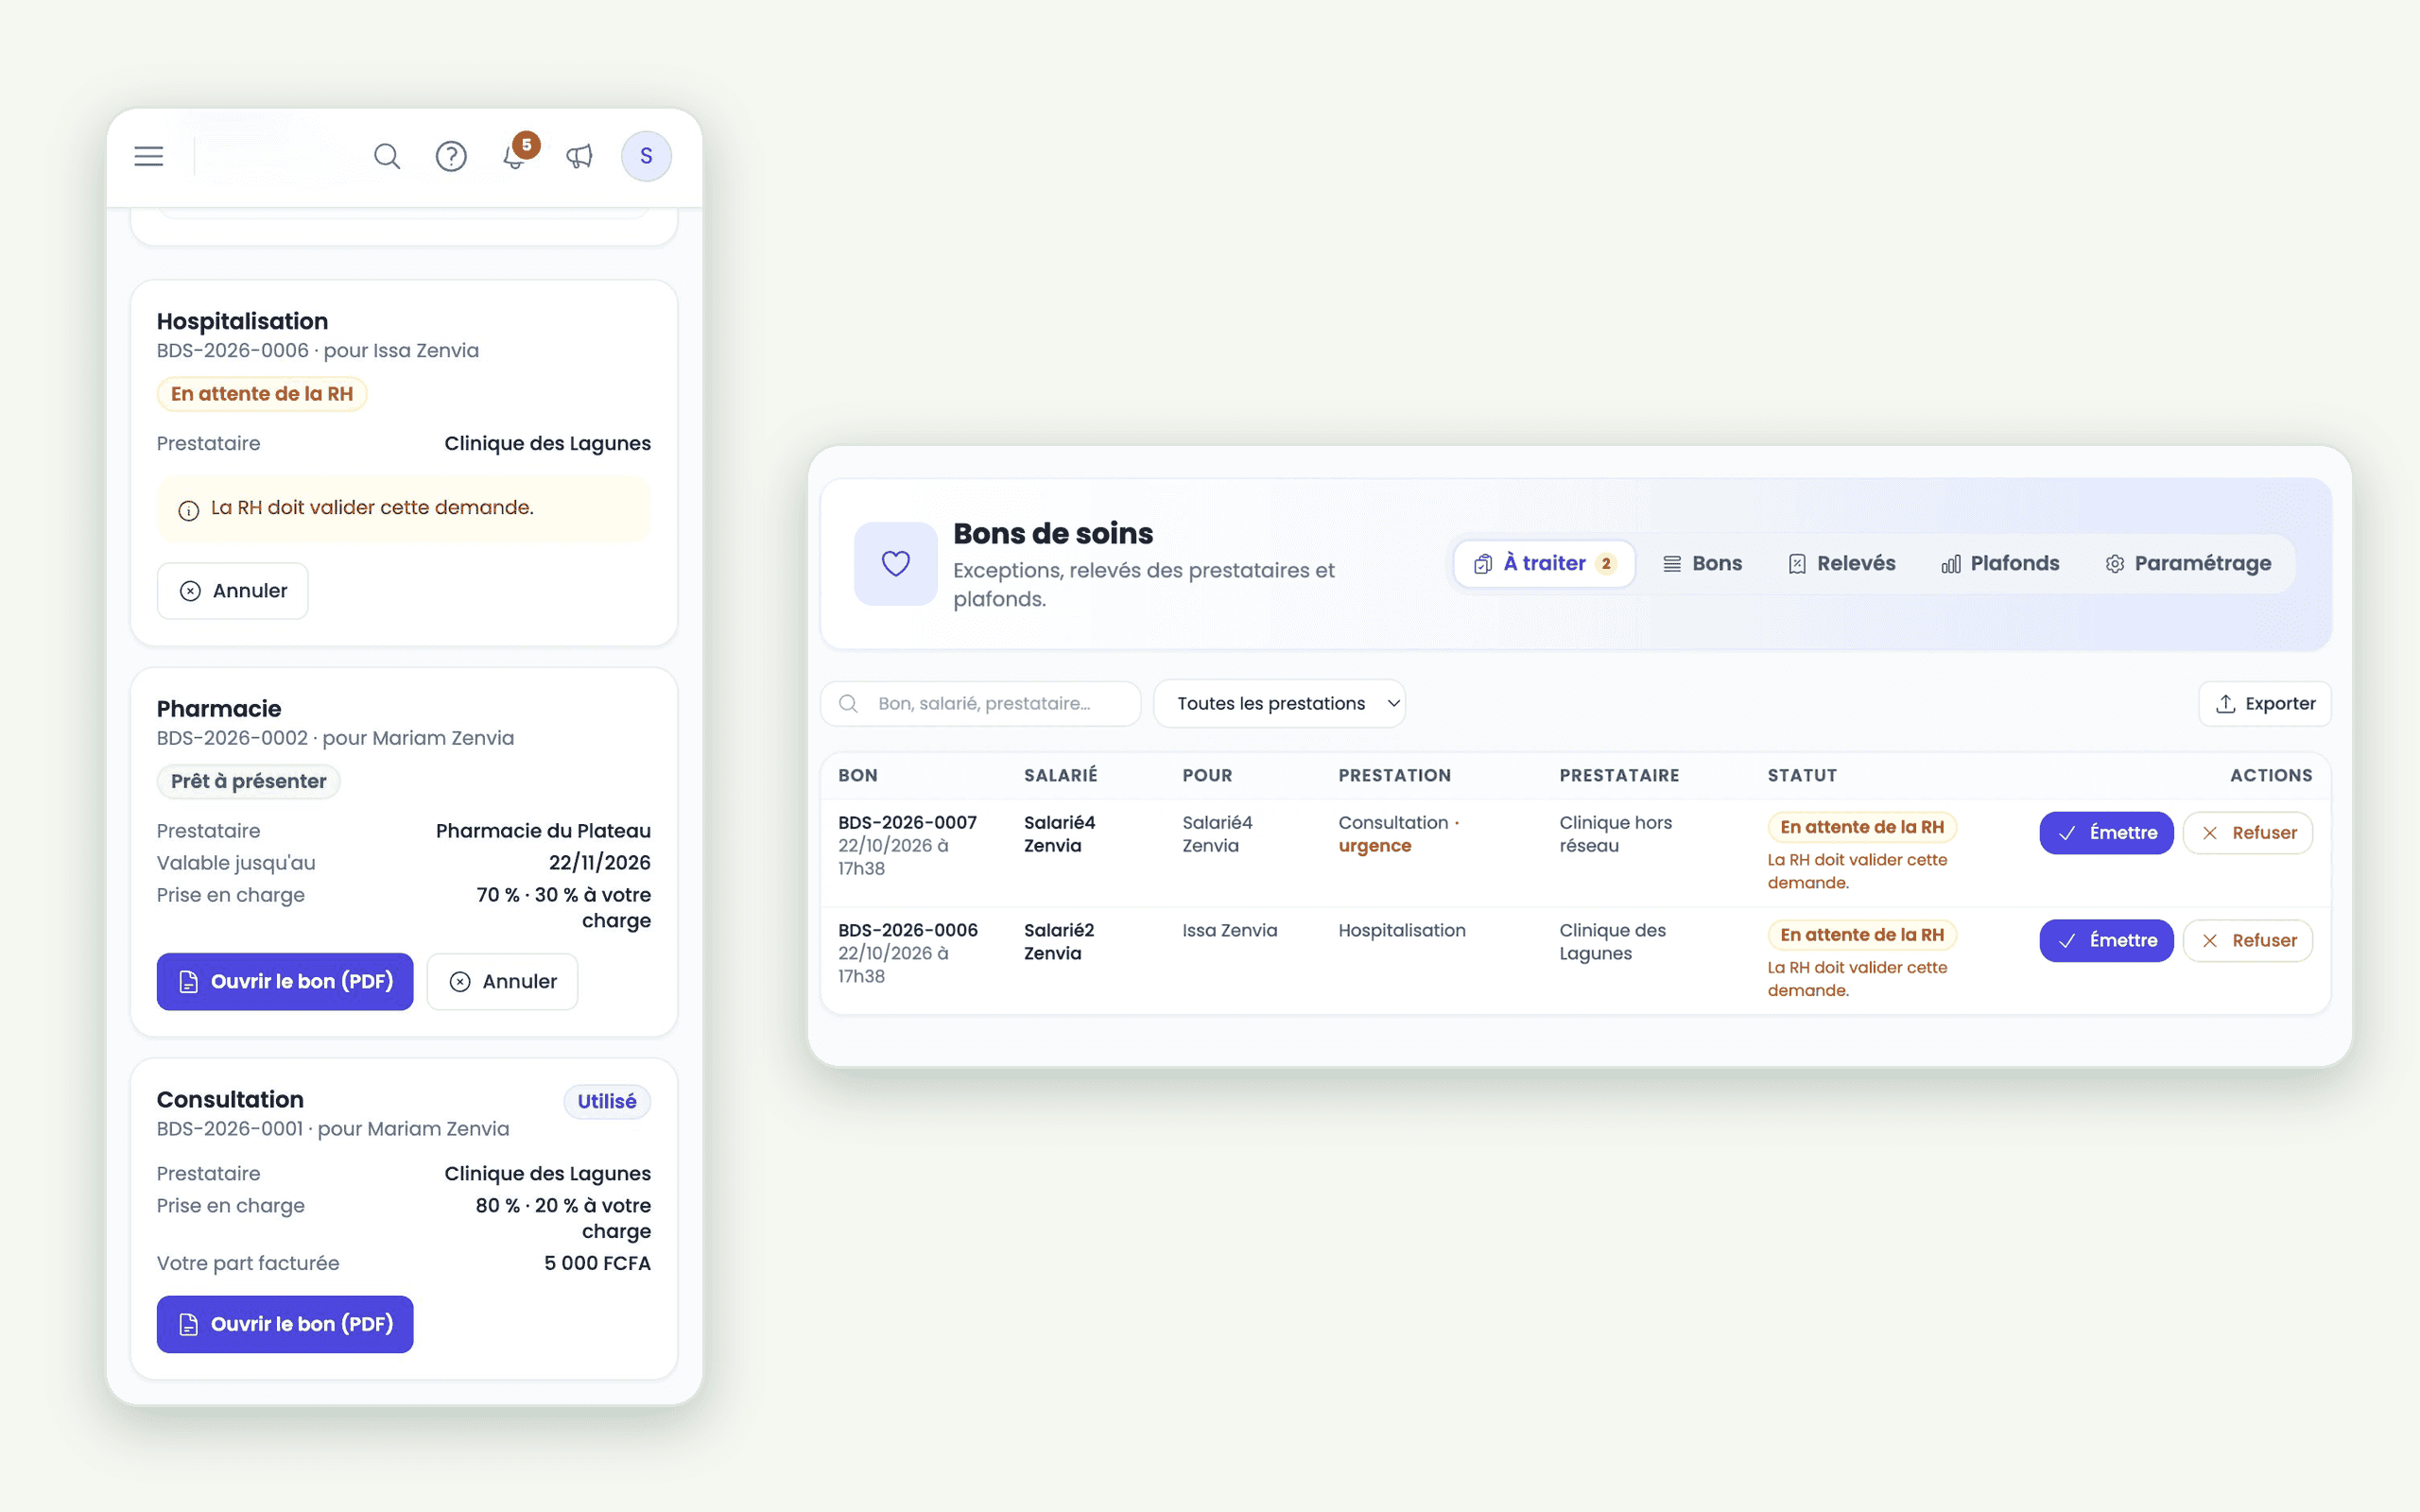Click the 5 000 FCFA amount
Screen dimensions: 2420x1512
coord(597,1263)
